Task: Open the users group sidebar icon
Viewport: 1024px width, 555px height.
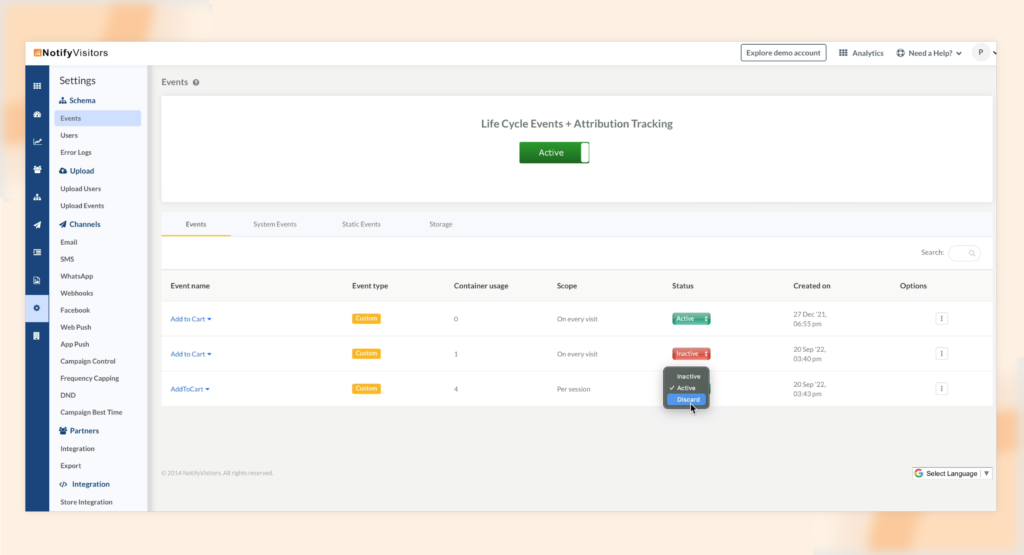Action: coord(37,170)
